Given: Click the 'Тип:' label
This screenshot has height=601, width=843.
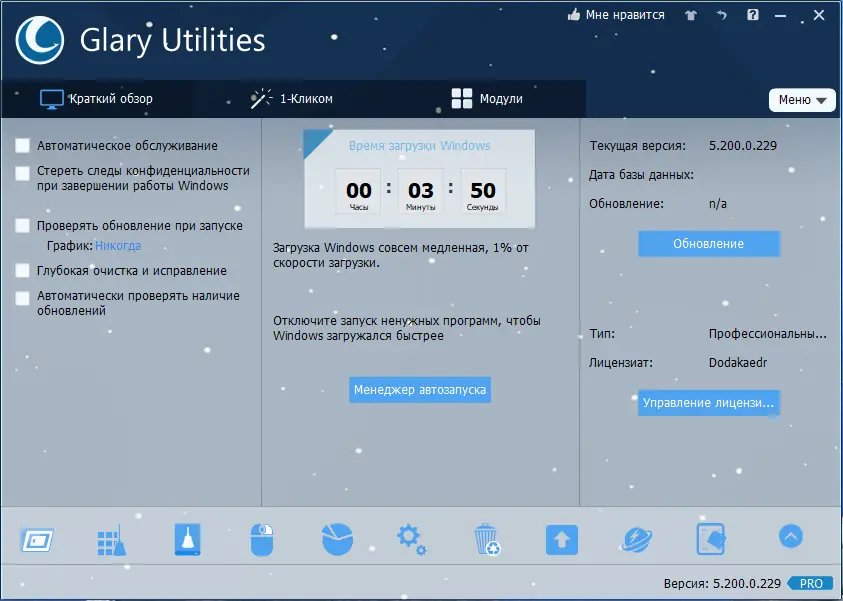Looking at the screenshot, I should 602,334.
